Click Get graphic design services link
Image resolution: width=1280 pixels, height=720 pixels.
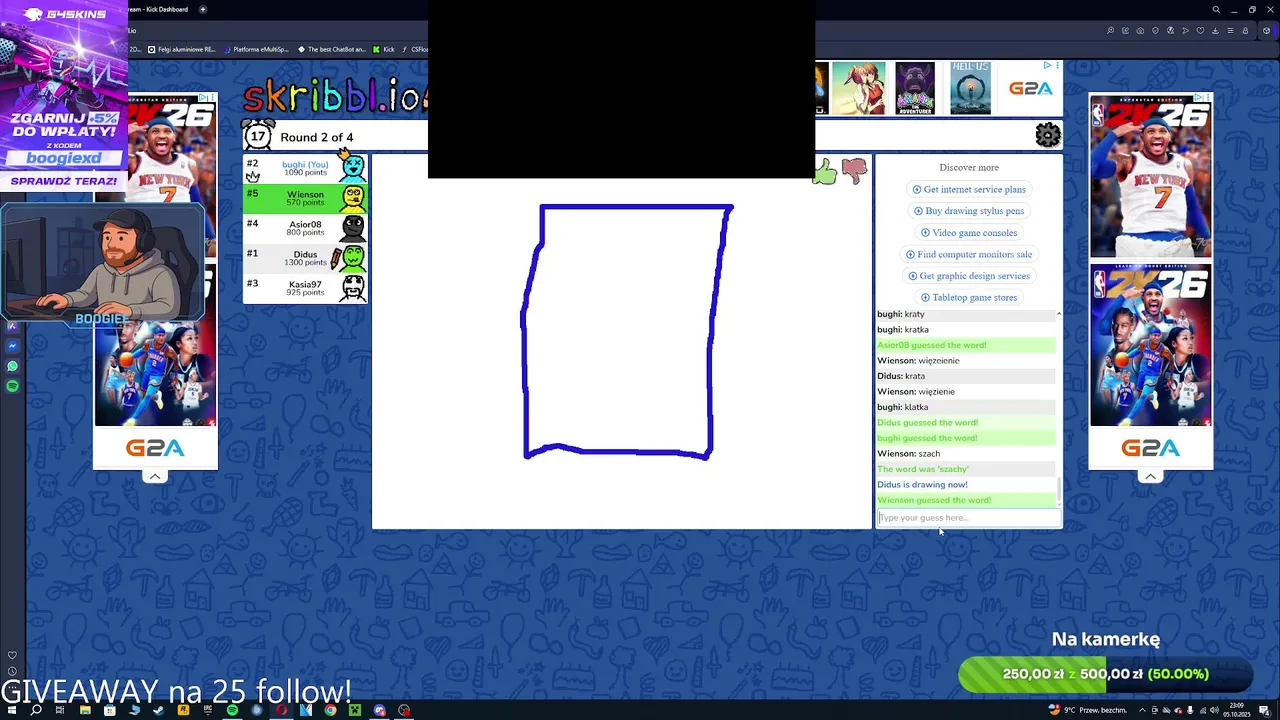(968, 276)
